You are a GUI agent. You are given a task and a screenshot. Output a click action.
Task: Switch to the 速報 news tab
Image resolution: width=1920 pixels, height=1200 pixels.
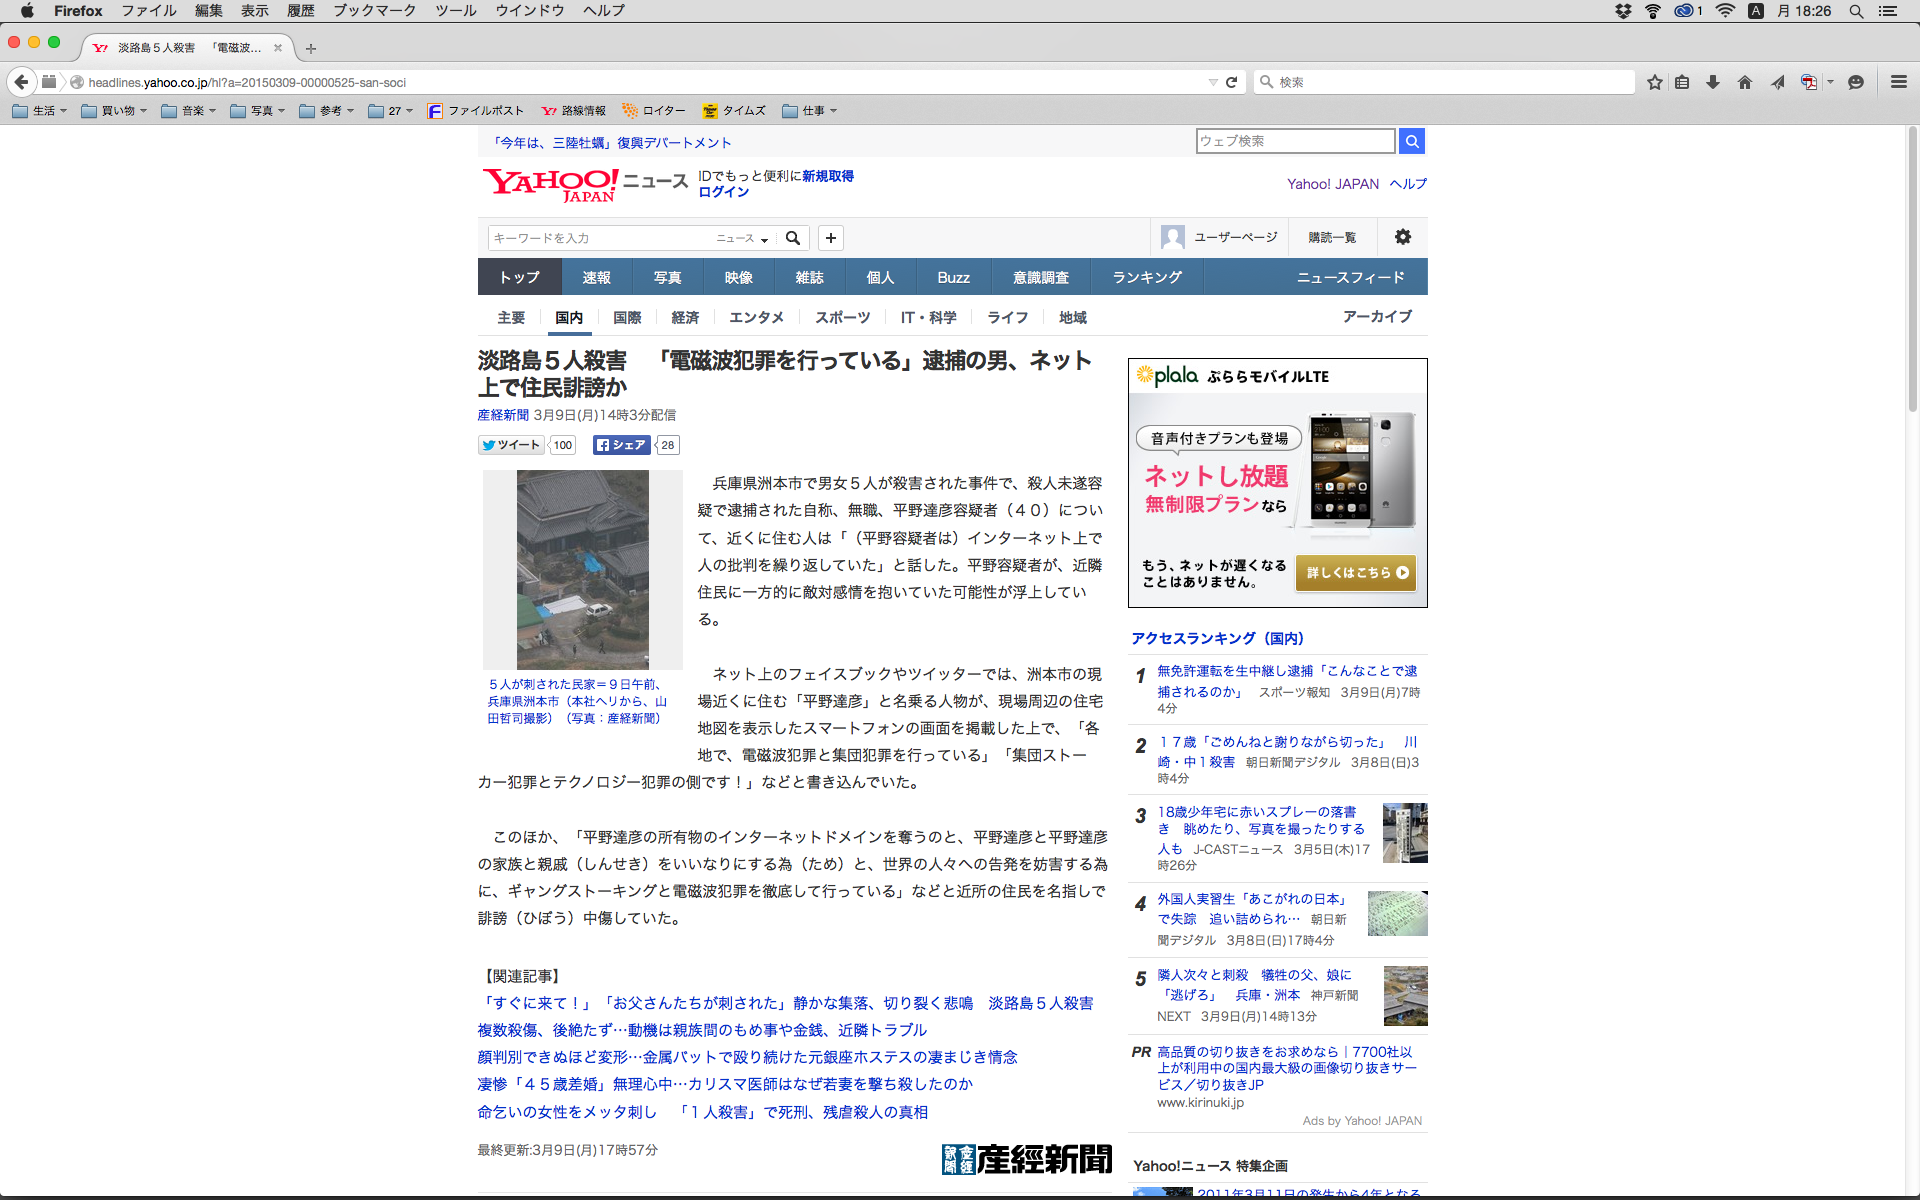596,277
